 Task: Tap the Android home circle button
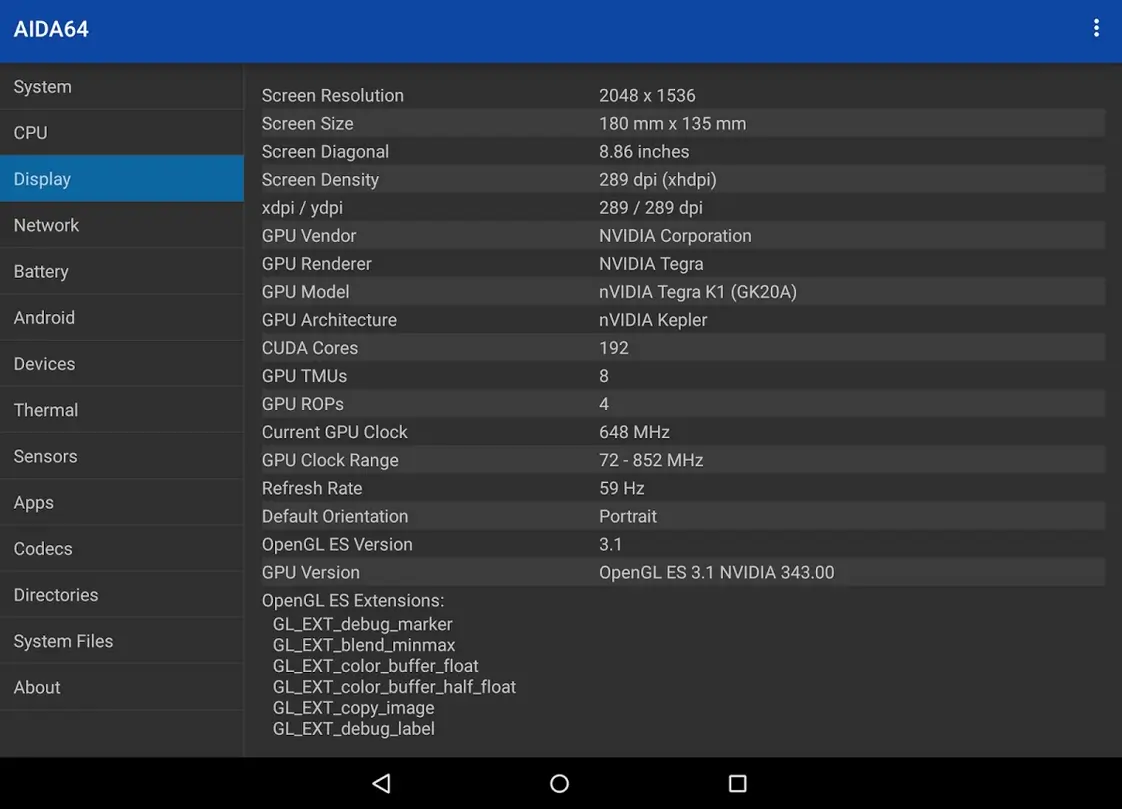click(560, 783)
